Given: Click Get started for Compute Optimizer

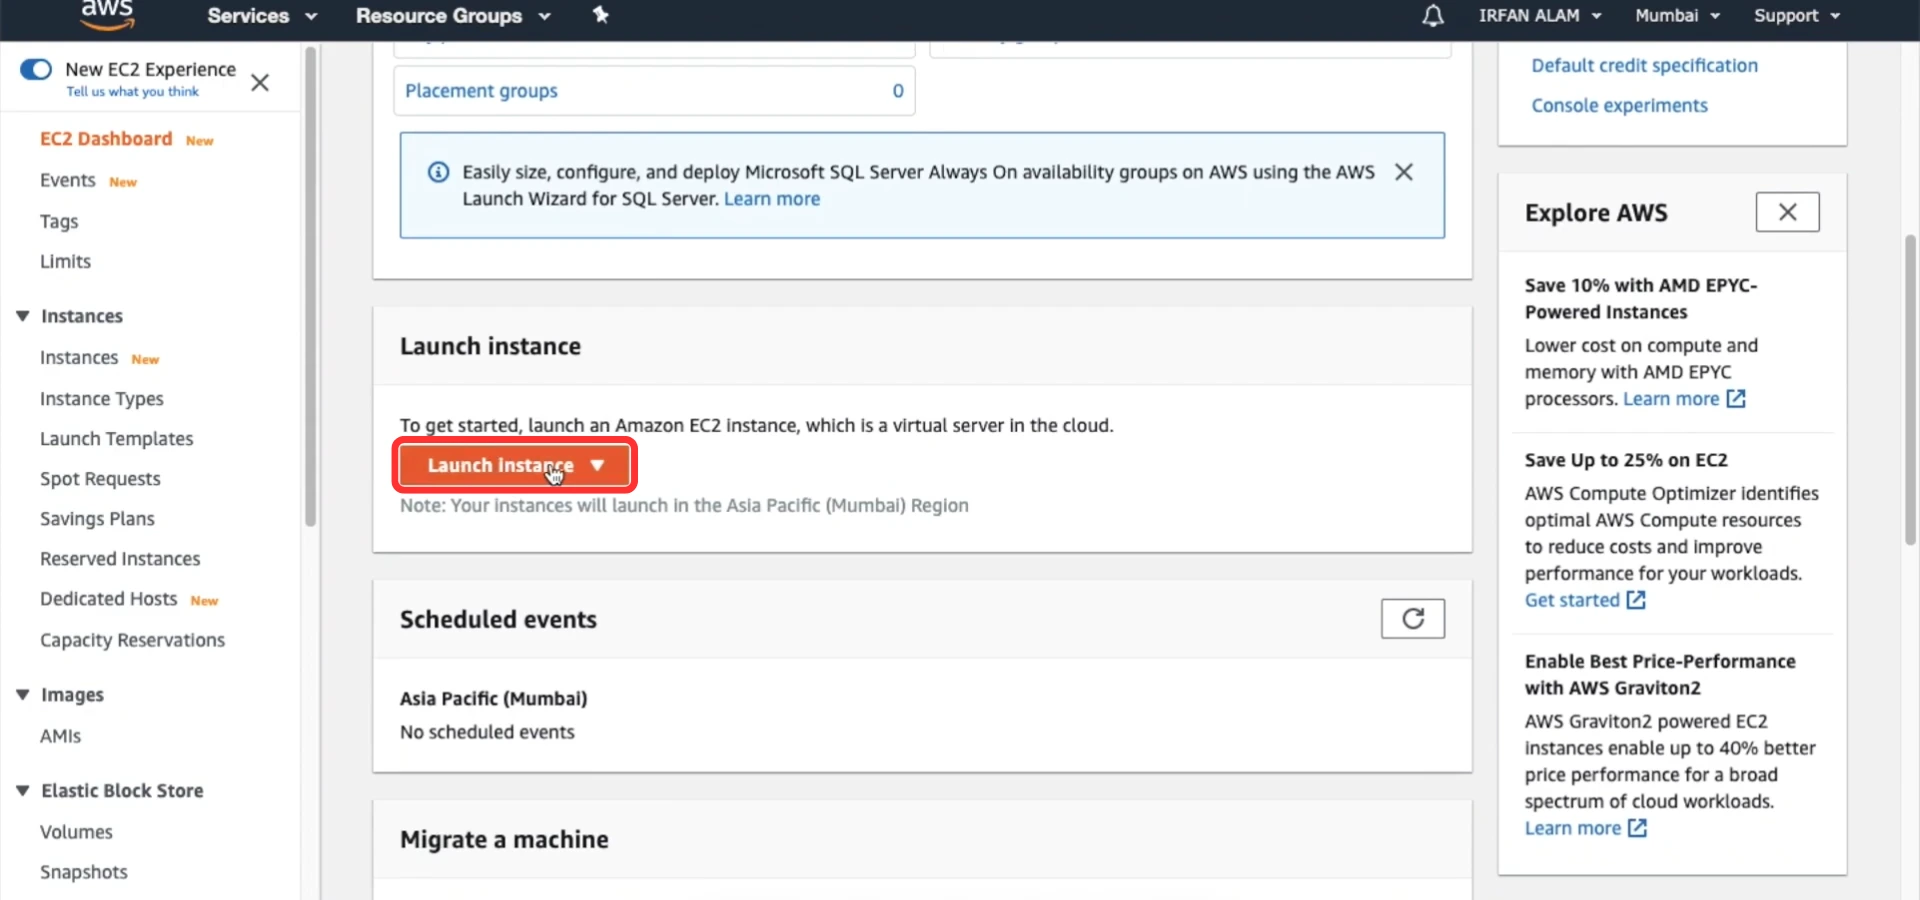Looking at the screenshot, I should 1572,600.
